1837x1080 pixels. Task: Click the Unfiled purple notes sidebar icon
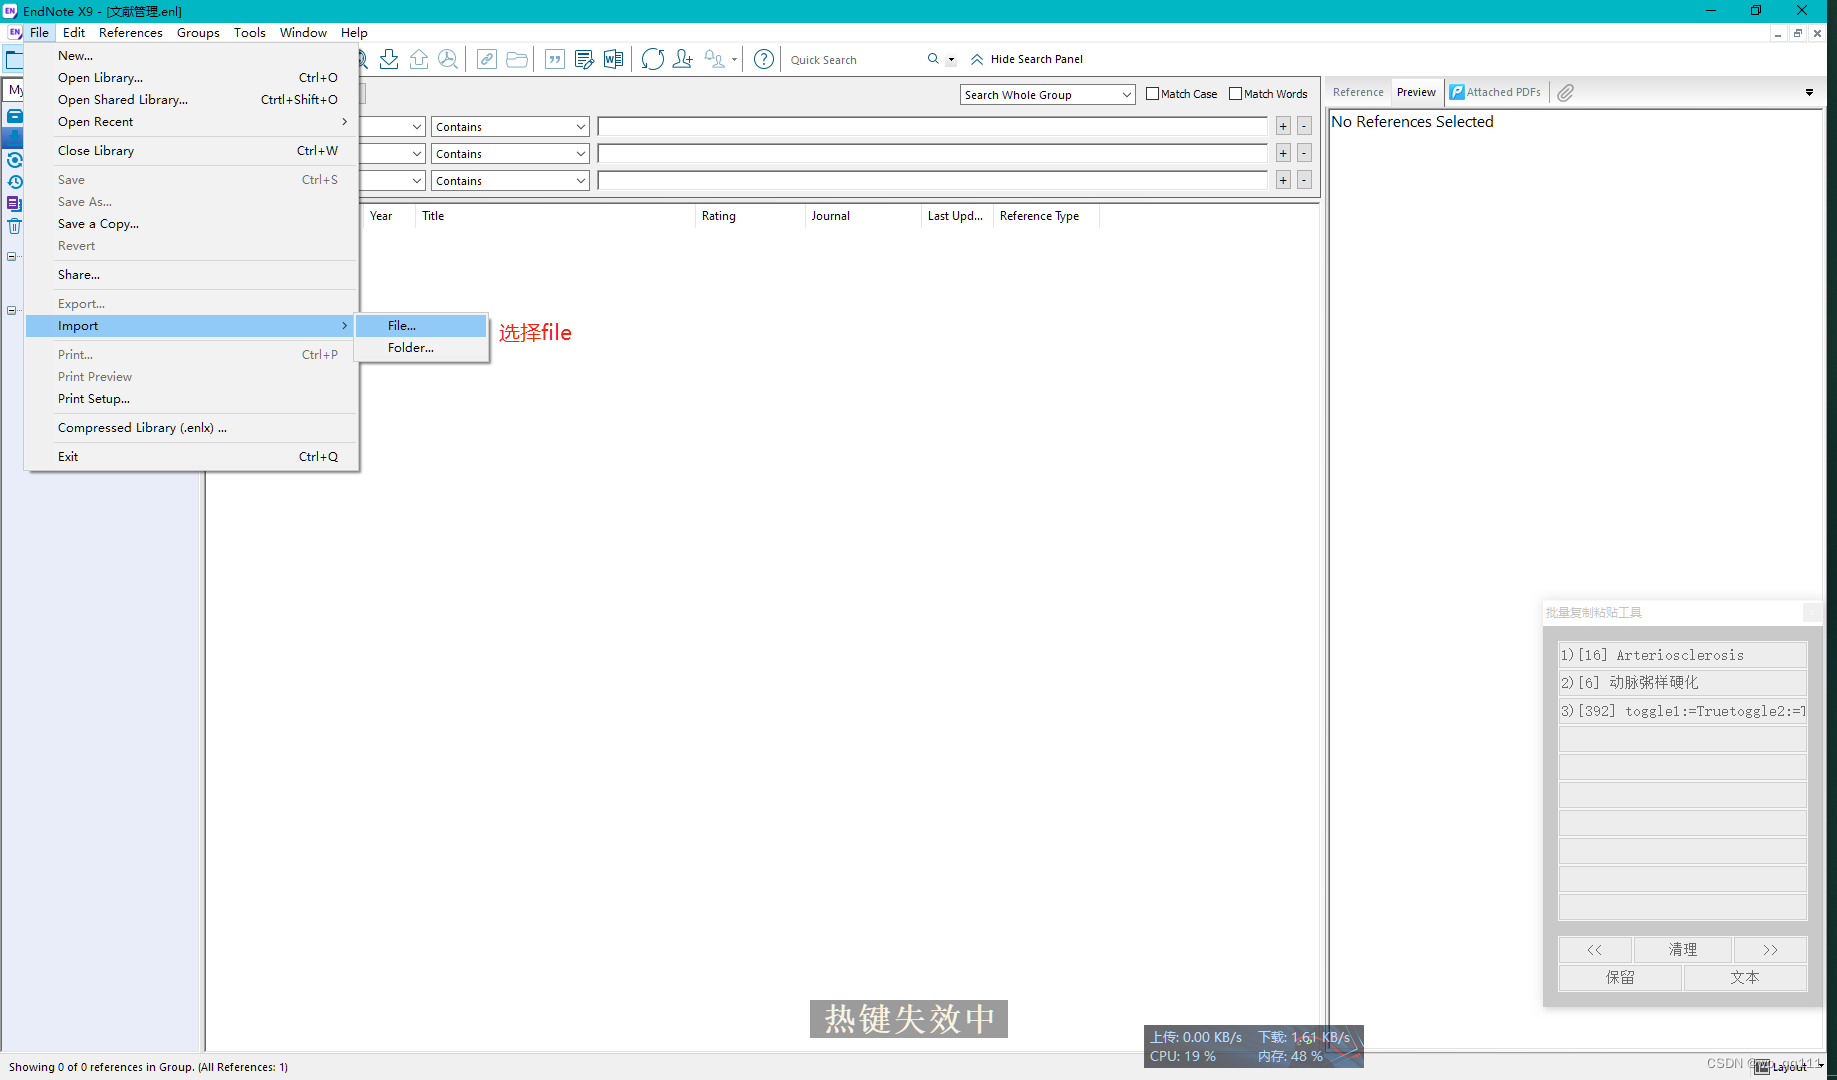click(15, 204)
